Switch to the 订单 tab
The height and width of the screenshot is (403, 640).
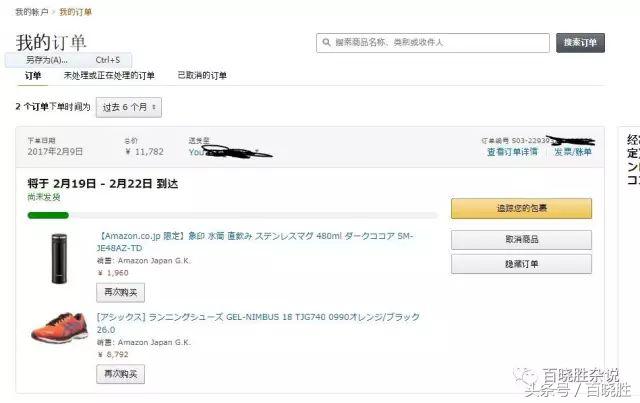[x=33, y=76]
